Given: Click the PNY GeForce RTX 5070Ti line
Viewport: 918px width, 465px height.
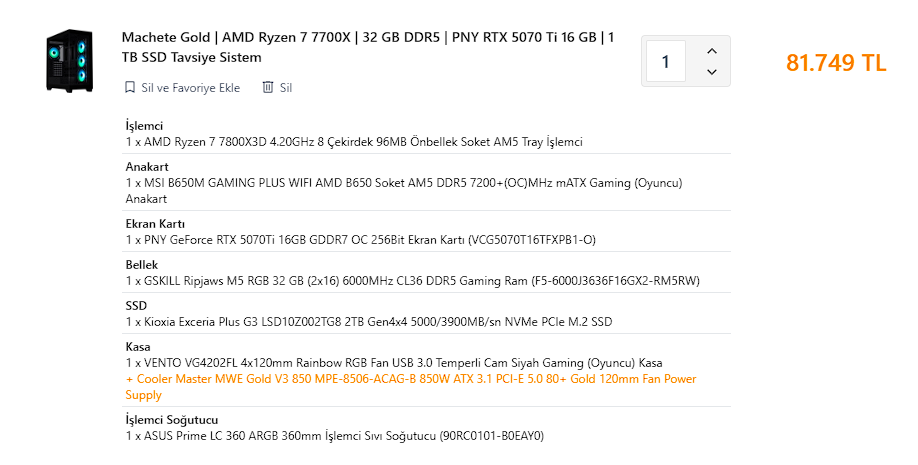Looking at the screenshot, I should pos(361,240).
